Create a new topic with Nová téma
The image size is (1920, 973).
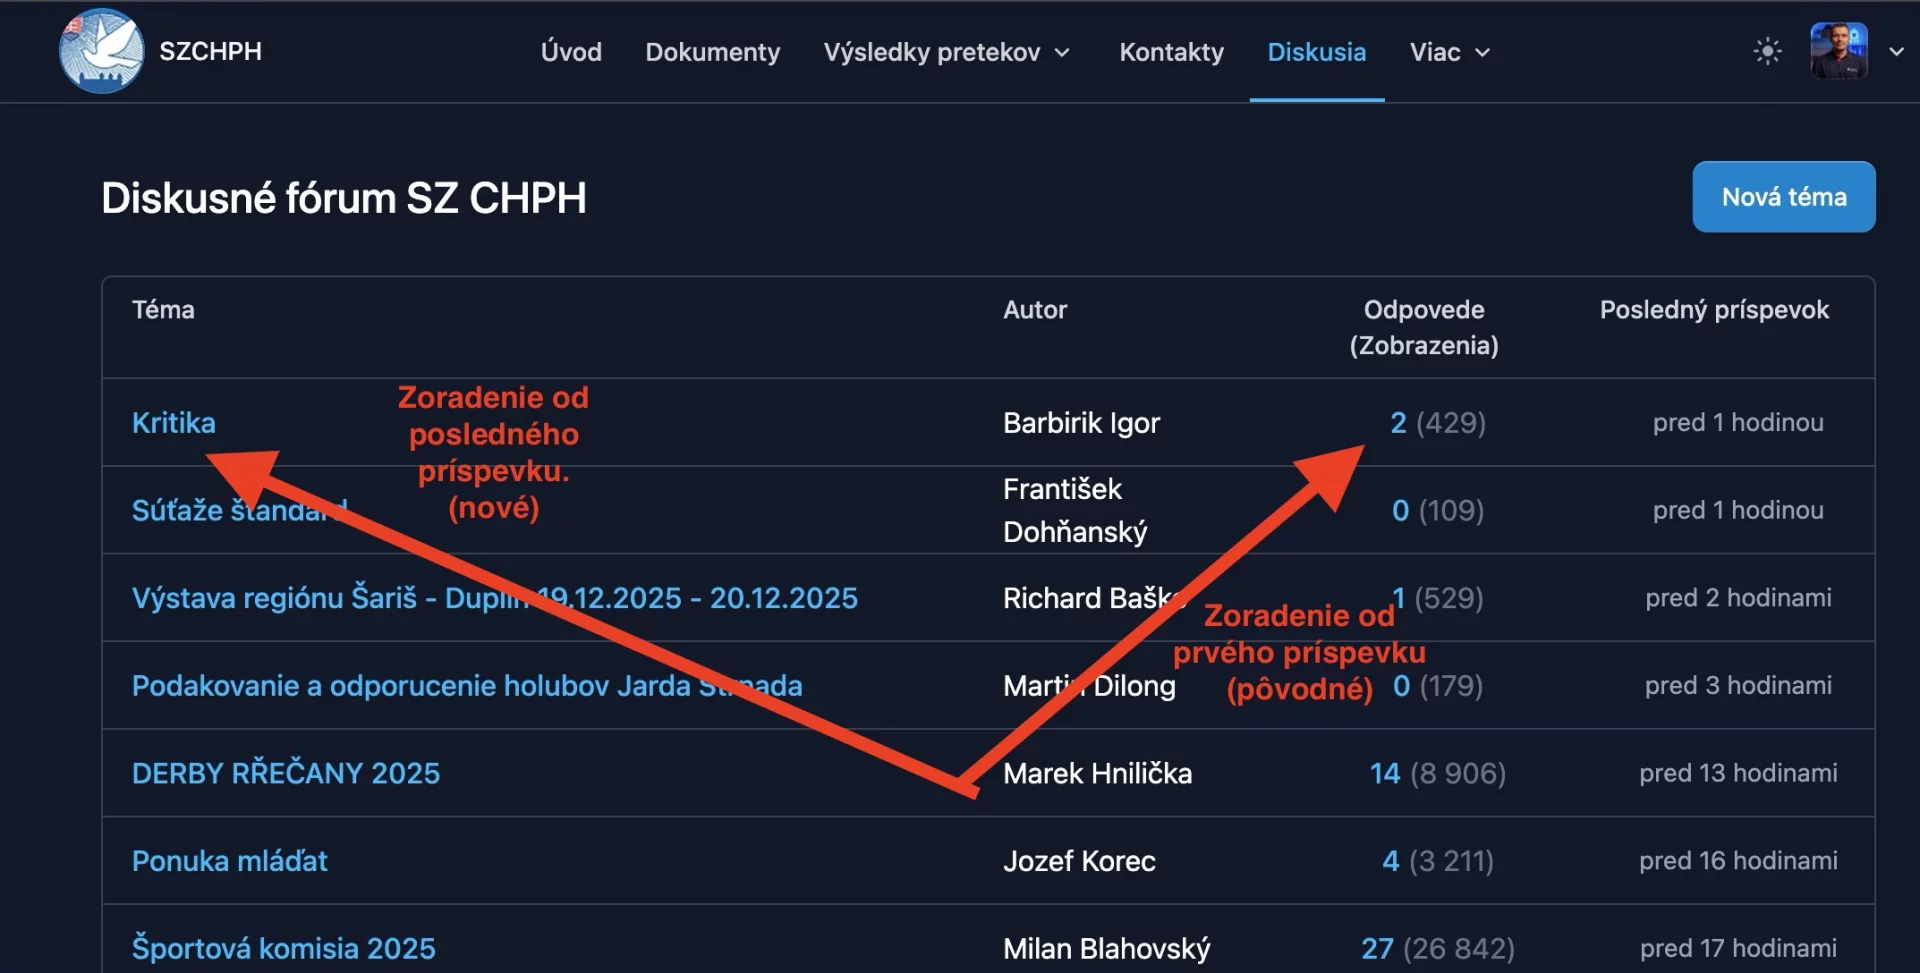[x=1783, y=197]
